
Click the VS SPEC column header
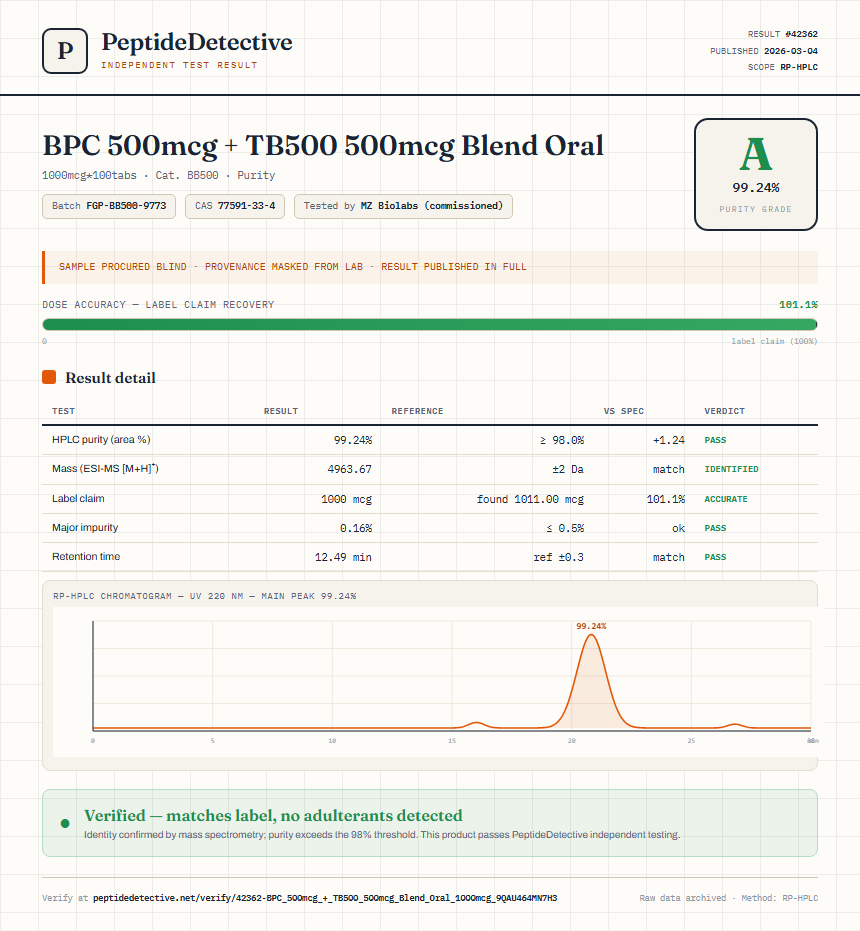pyautogui.click(x=624, y=411)
